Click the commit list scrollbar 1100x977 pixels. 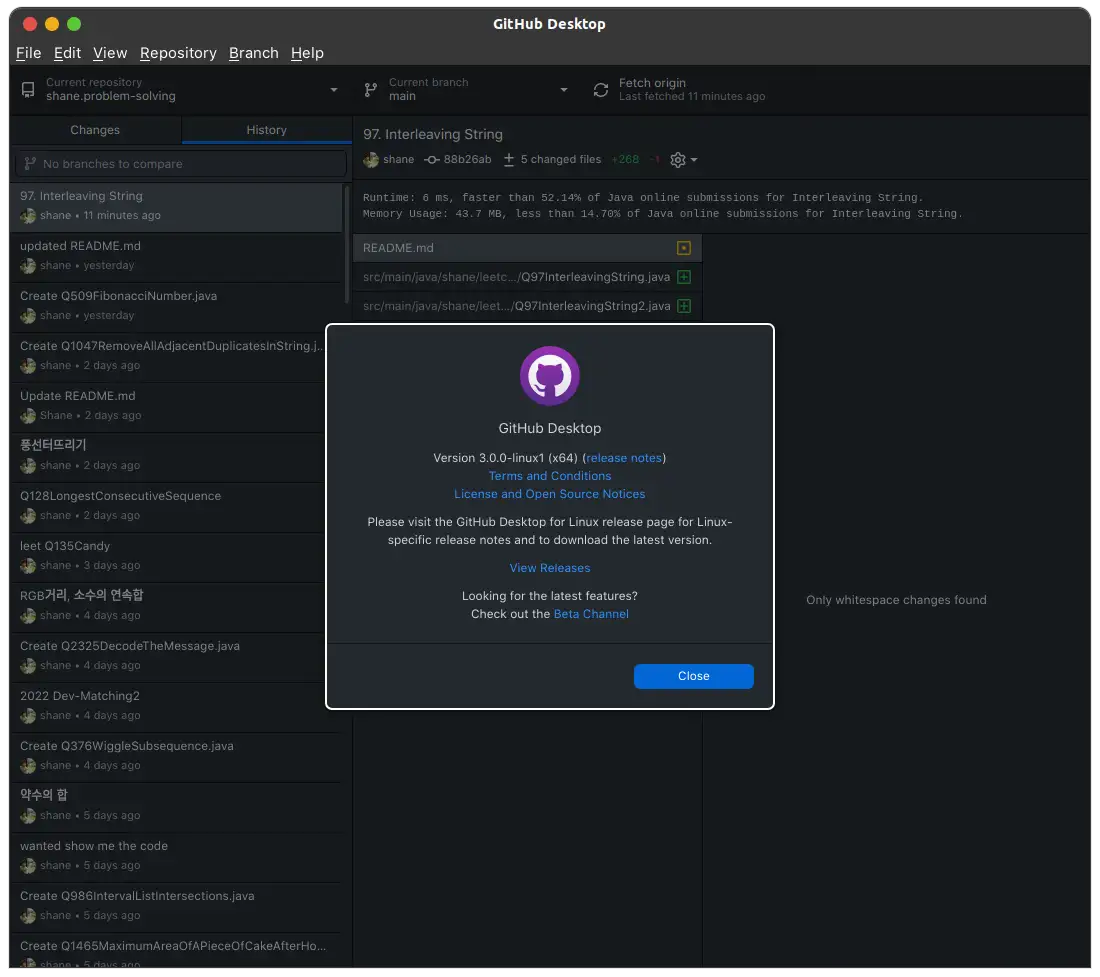[x=347, y=243]
